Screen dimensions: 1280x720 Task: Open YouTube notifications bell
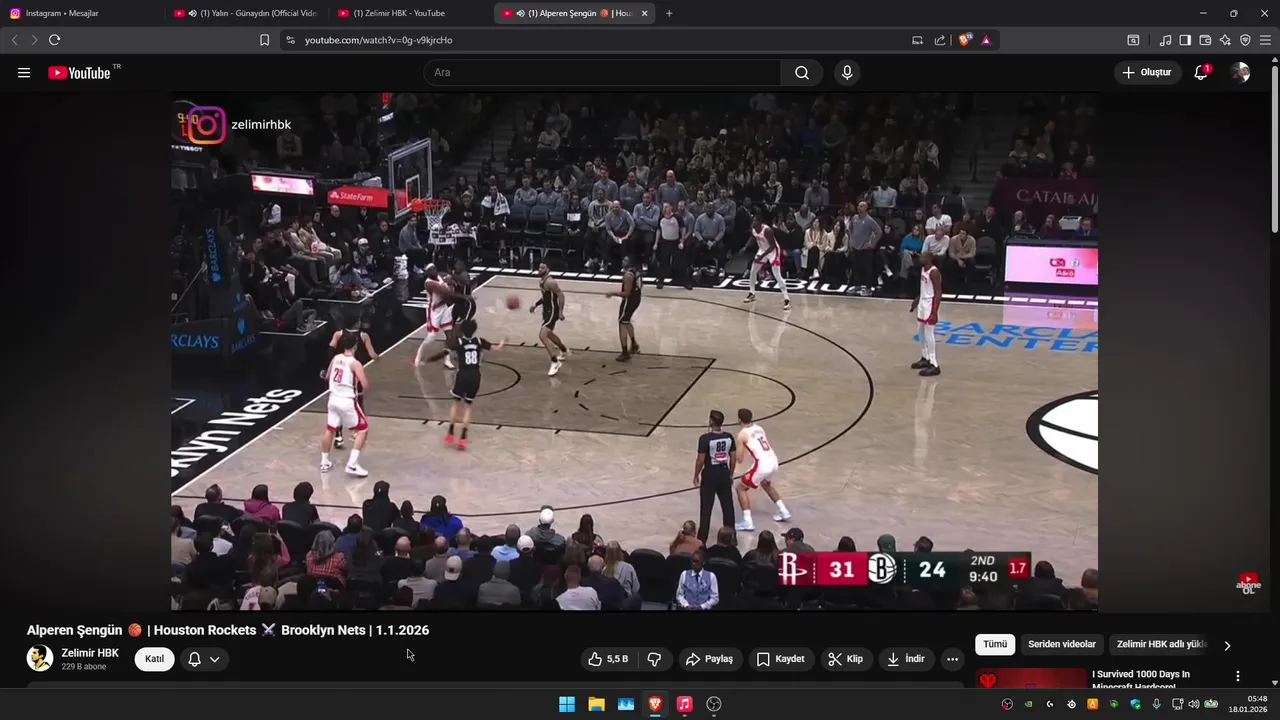(1201, 72)
